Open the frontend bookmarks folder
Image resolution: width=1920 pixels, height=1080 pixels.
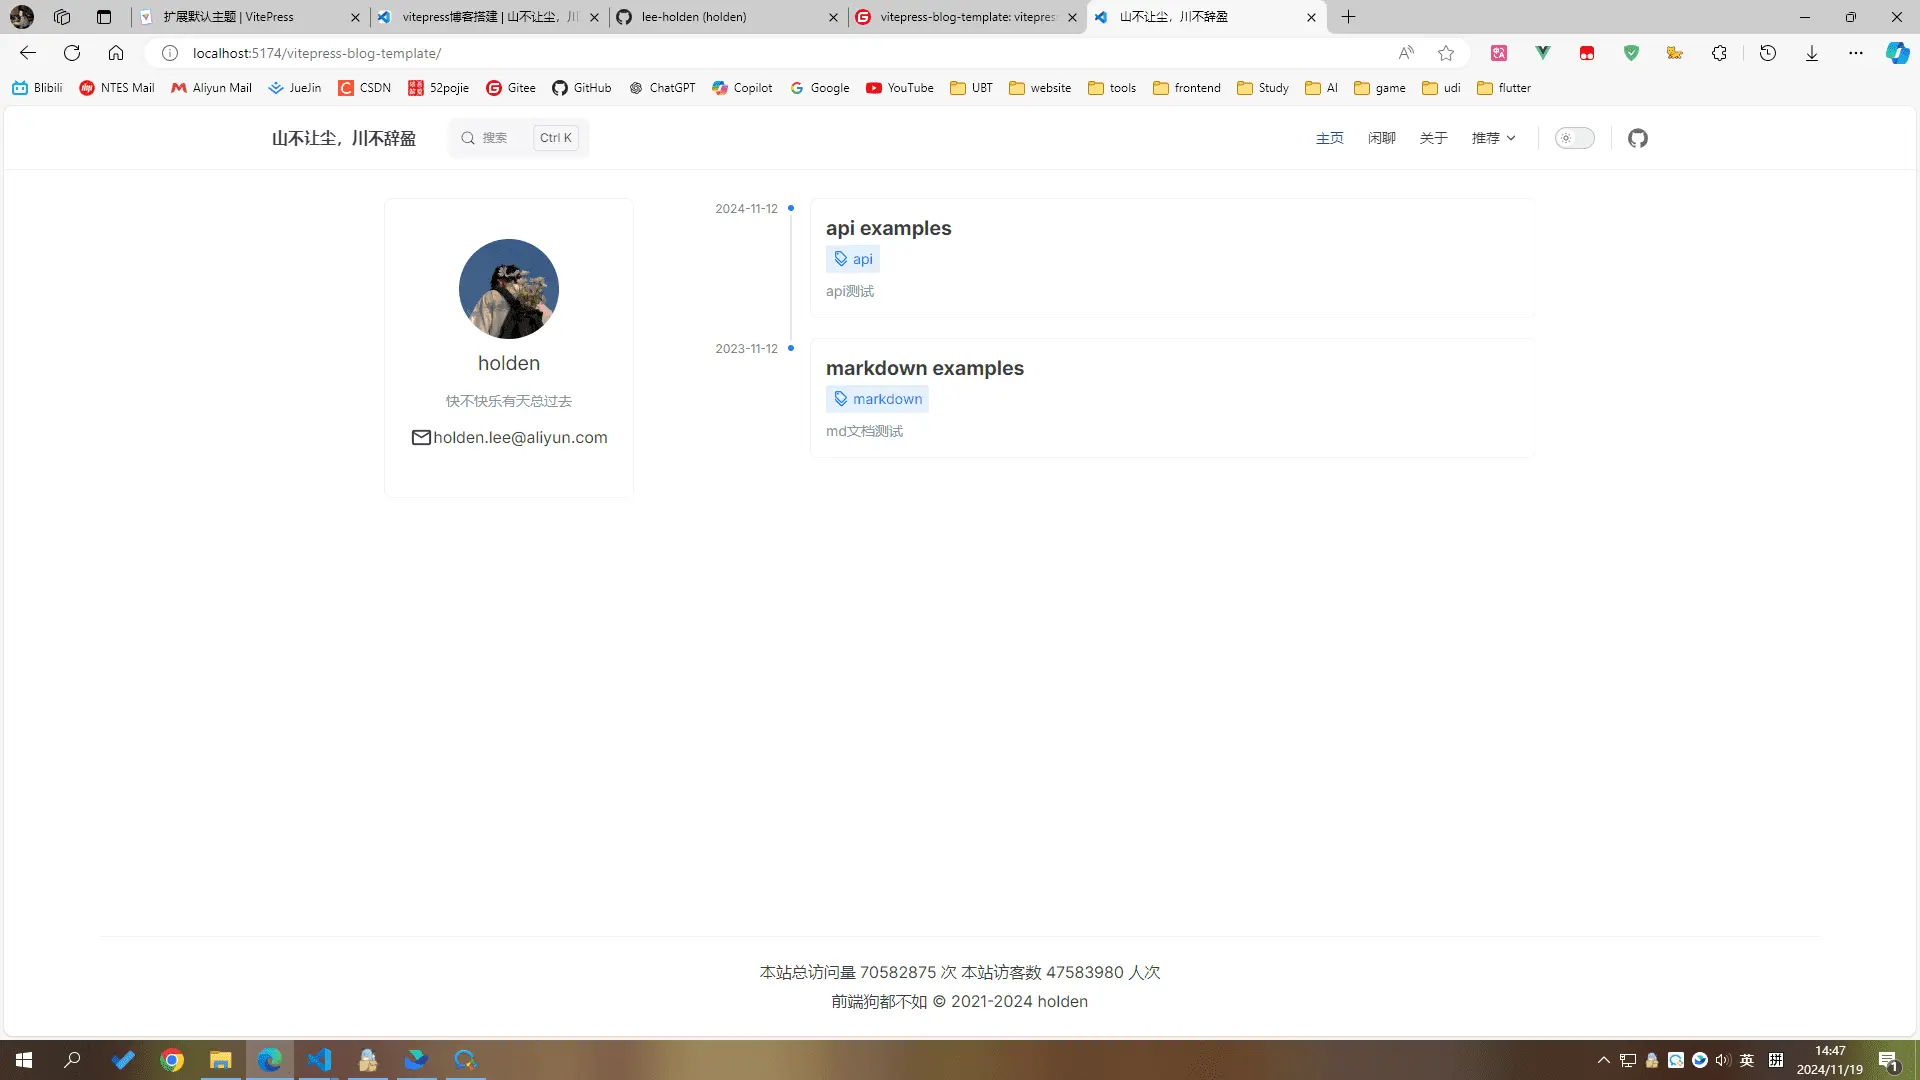1186,88
